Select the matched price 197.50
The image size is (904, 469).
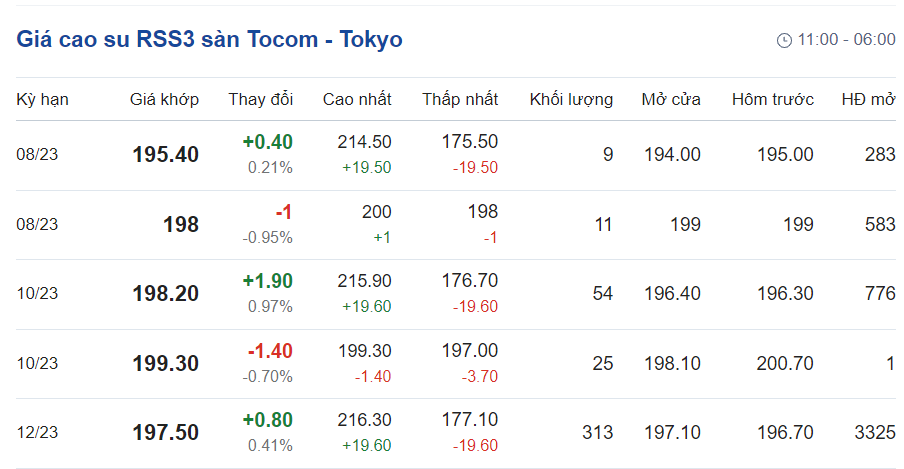pos(165,433)
